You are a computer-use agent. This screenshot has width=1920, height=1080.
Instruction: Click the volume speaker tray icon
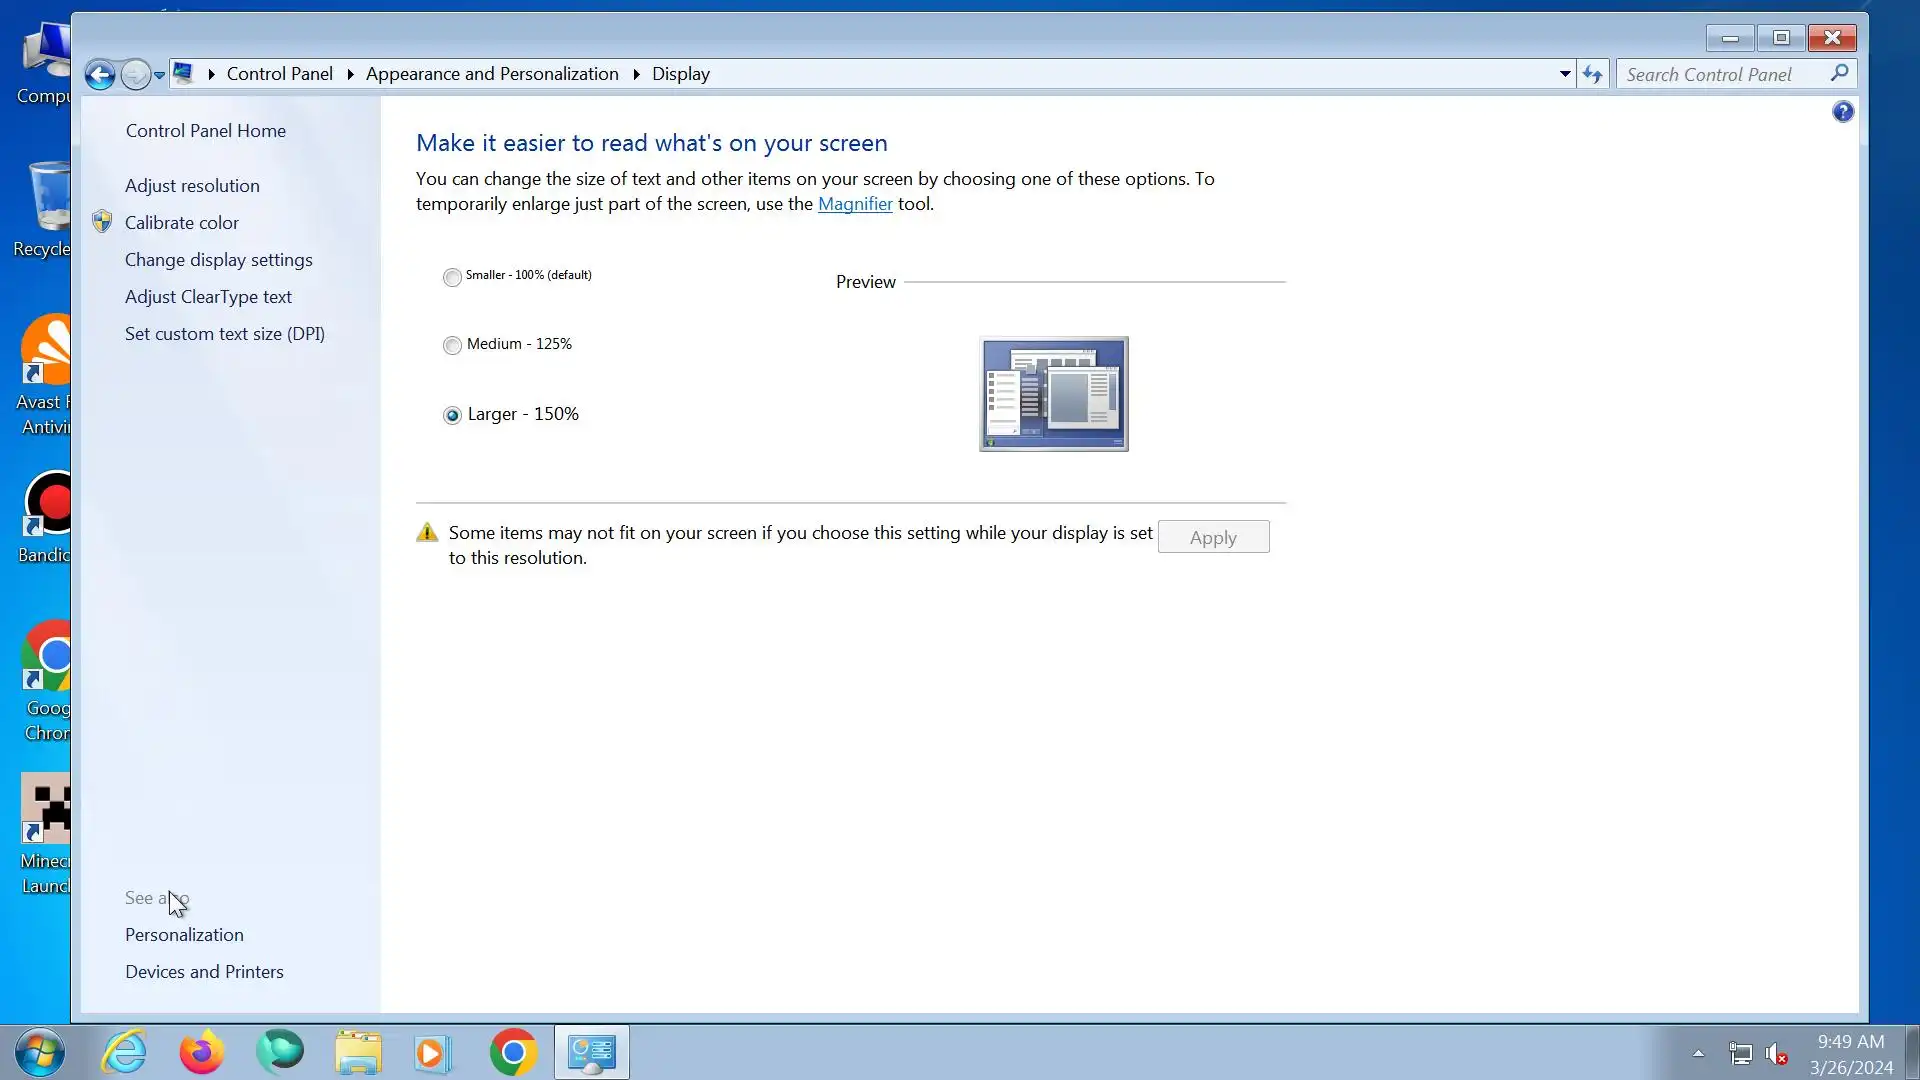1776,1053
